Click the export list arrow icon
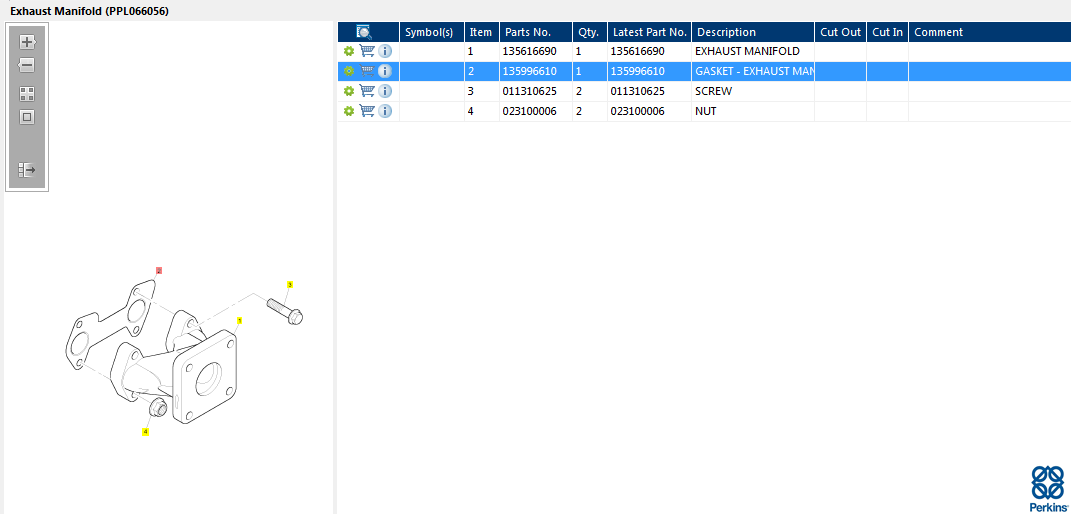Image resolution: width=1071 pixels, height=514 pixels. point(27,170)
